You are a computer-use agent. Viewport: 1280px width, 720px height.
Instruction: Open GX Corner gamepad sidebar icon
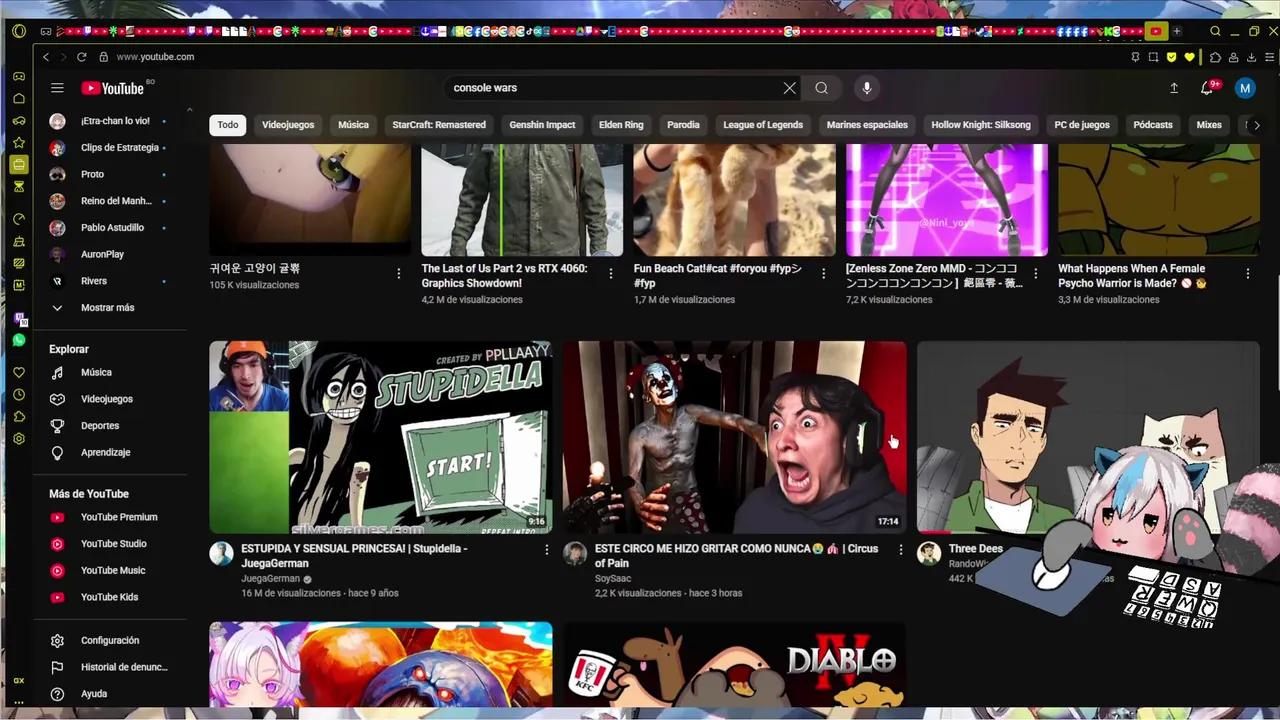tap(18, 76)
